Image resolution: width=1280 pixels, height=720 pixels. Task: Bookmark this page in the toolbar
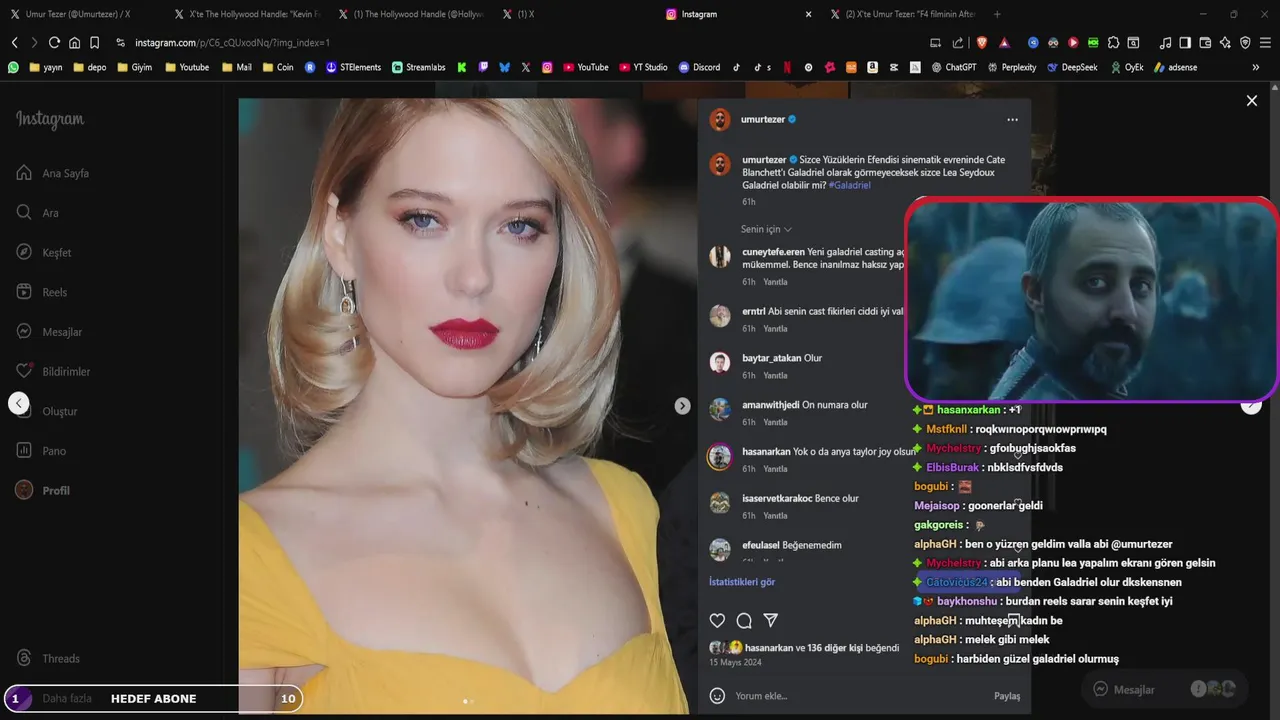[94, 43]
